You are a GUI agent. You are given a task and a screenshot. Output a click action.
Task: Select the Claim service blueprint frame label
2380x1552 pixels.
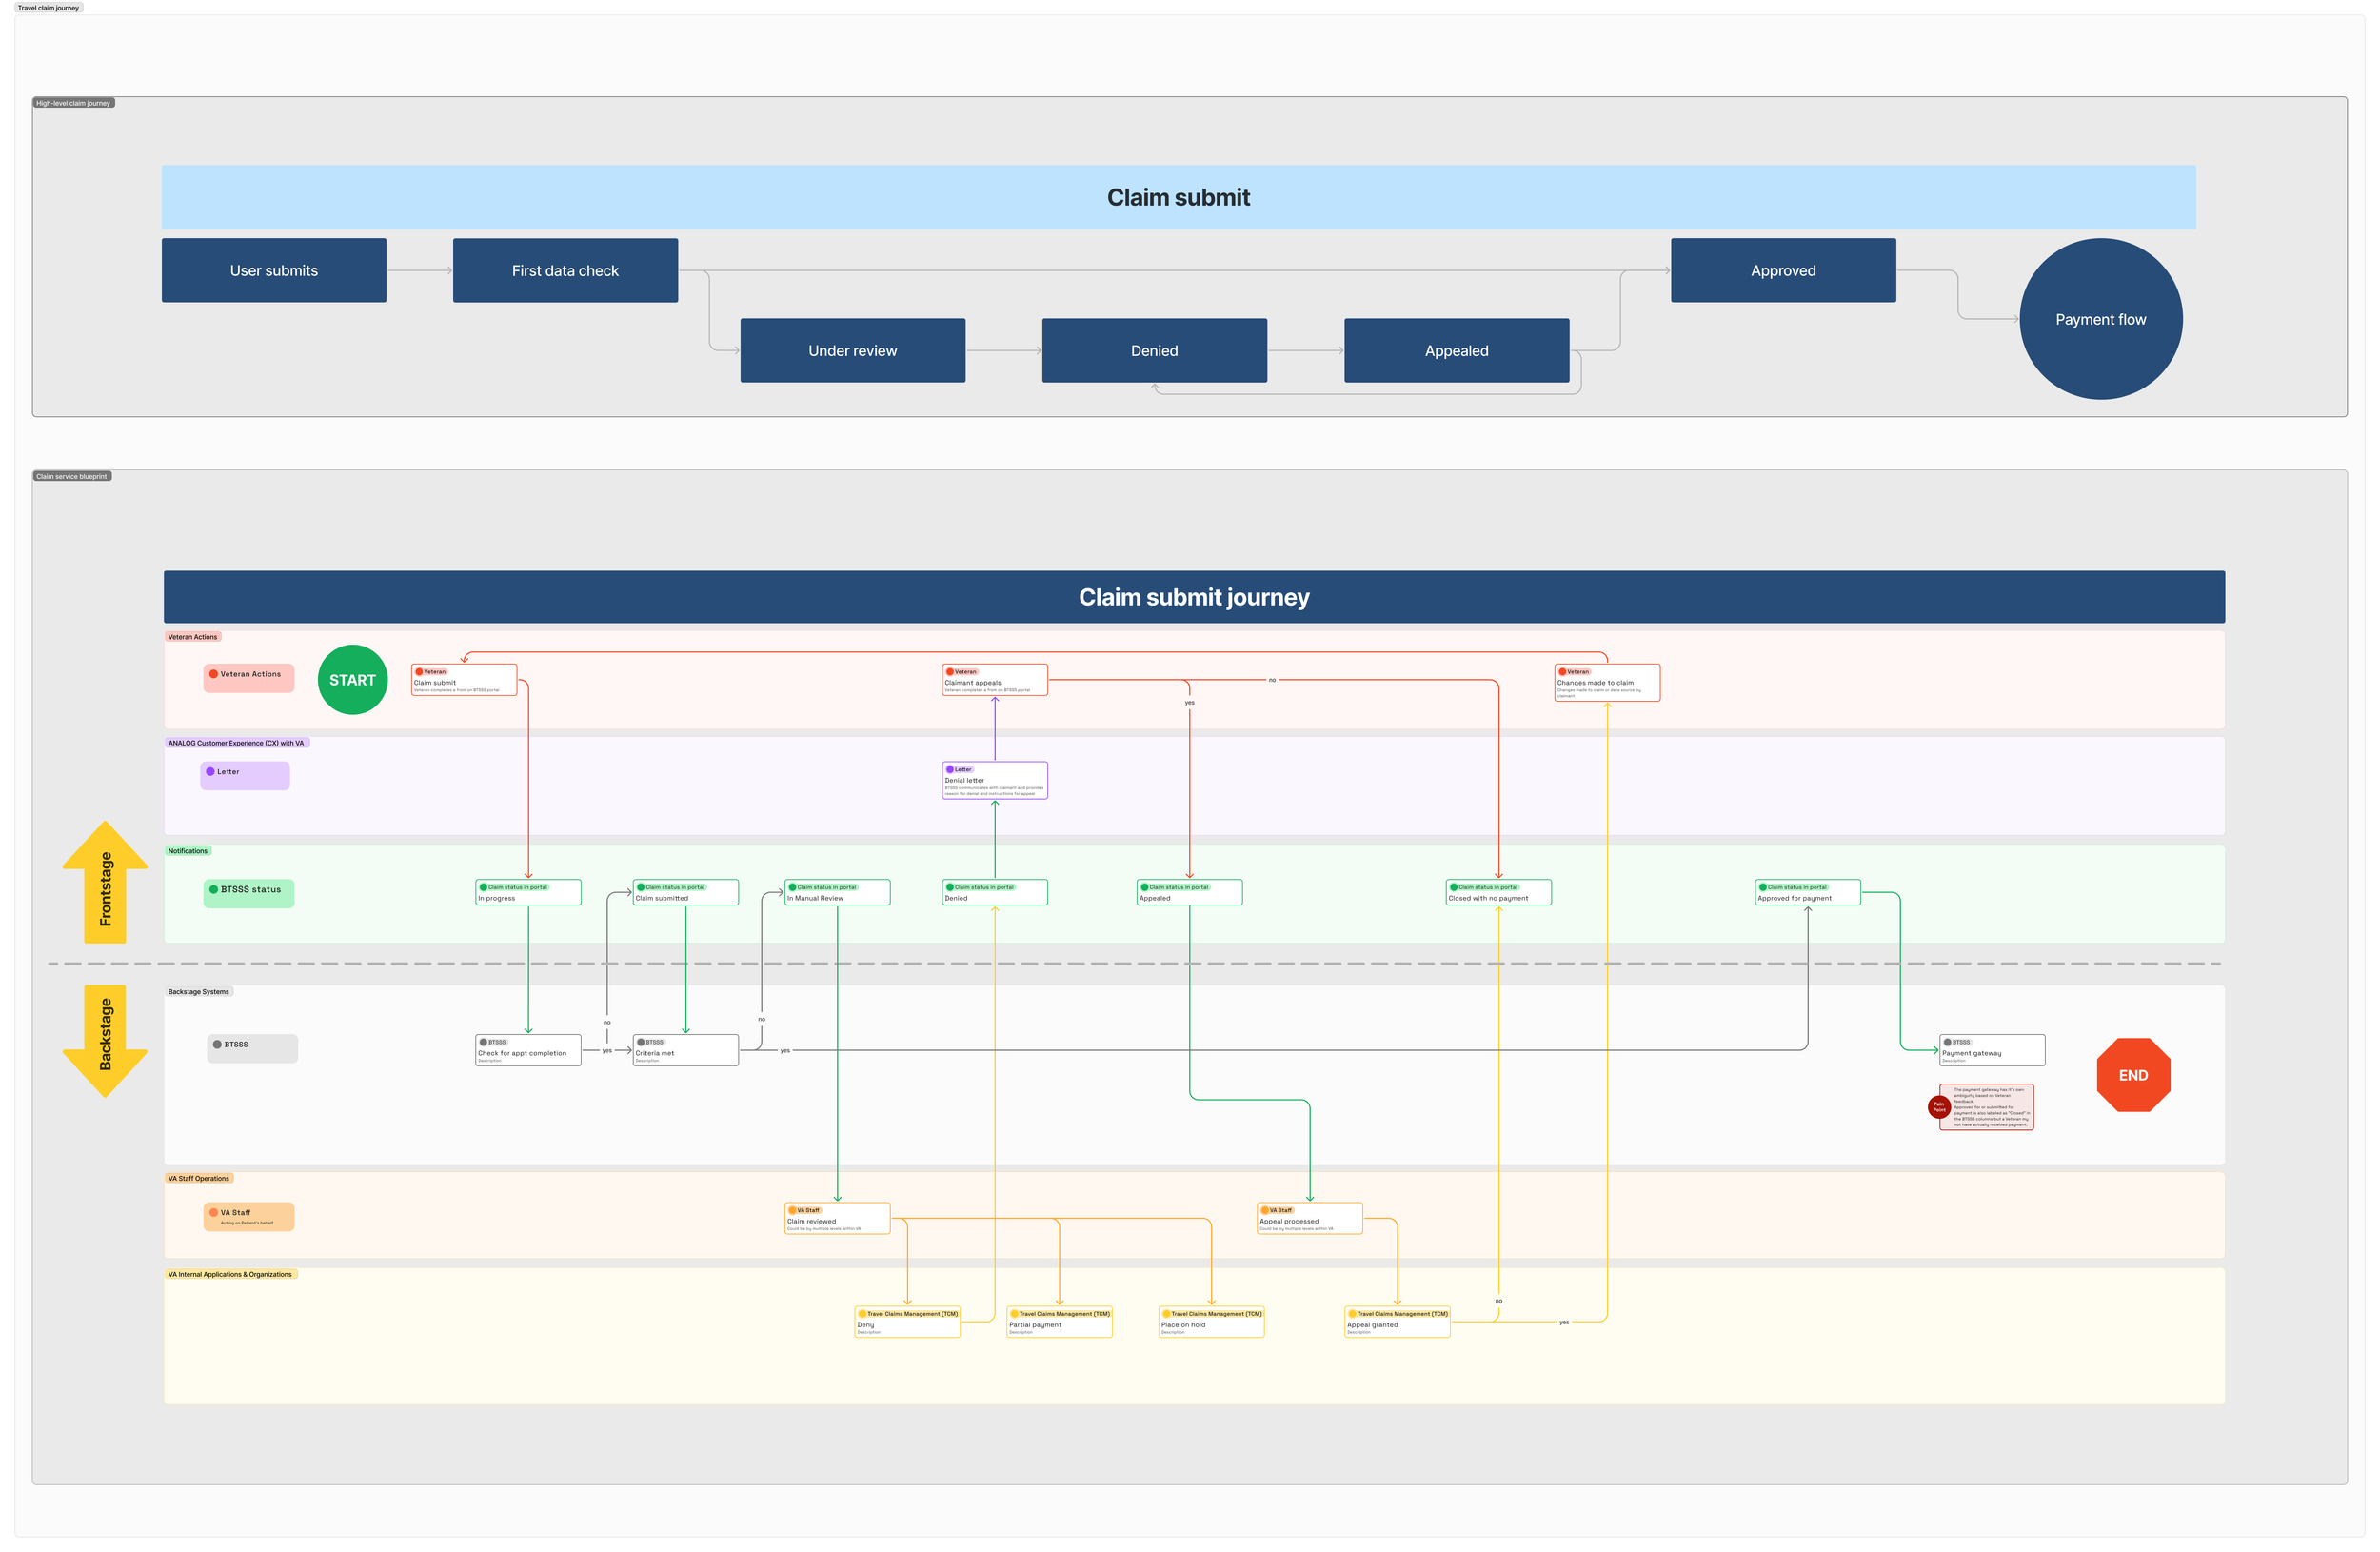[71, 476]
